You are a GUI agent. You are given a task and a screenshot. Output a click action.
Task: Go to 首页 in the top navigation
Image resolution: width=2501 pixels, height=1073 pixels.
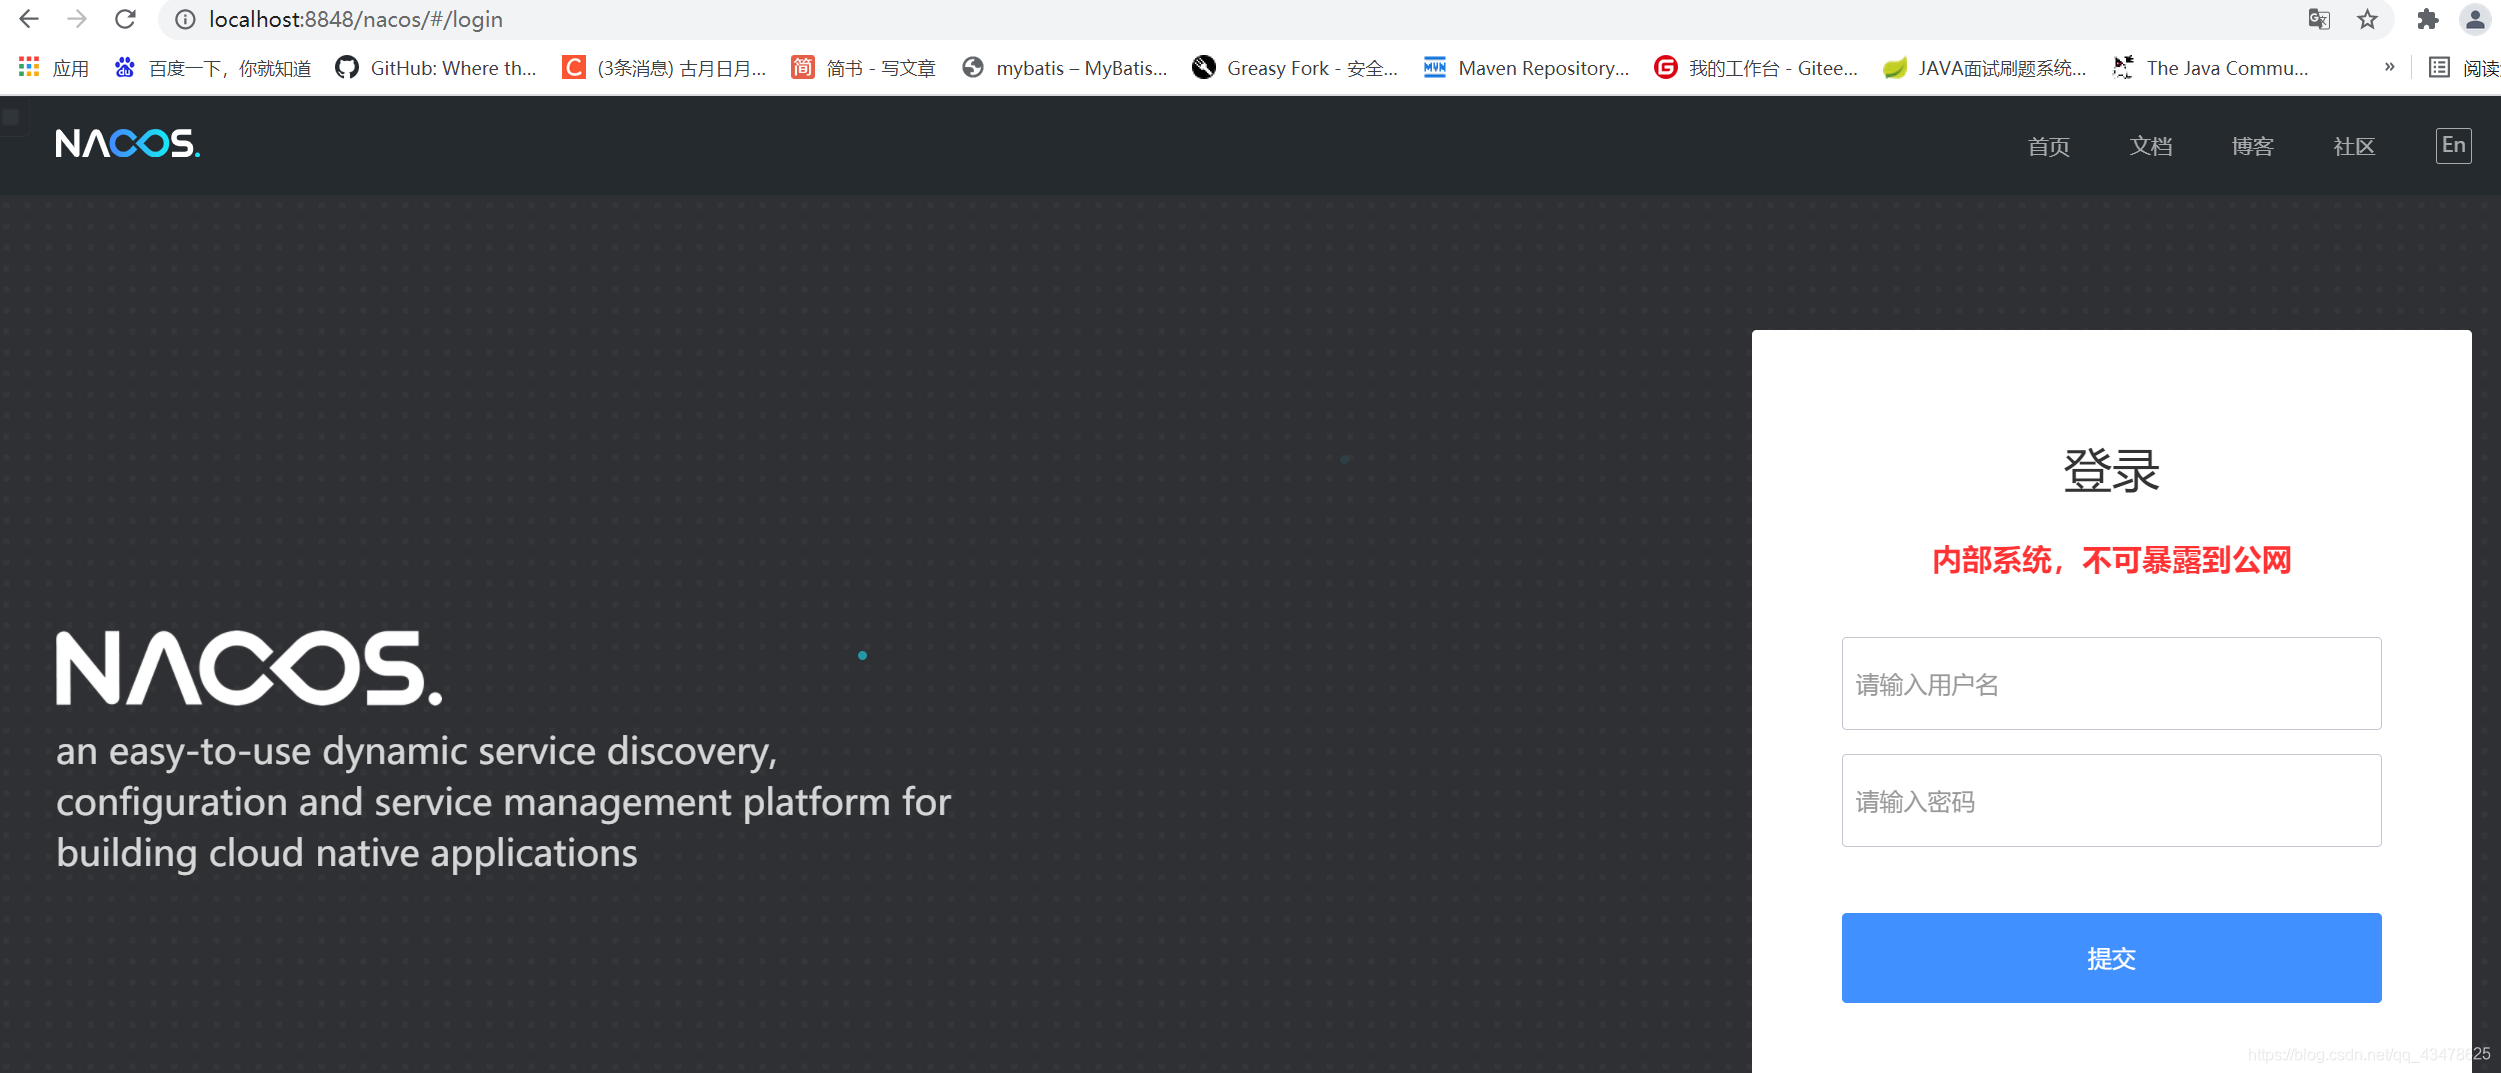pyautogui.click(x=2049, y=146)
